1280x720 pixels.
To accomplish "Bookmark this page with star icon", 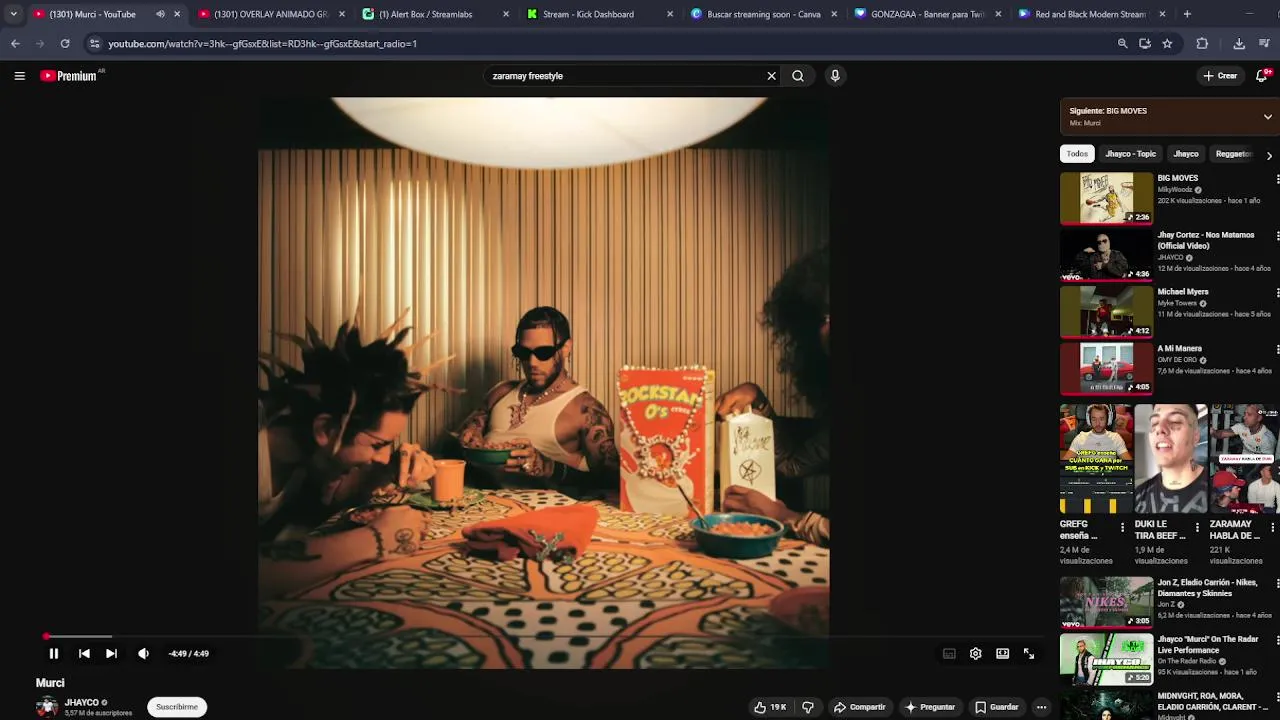I will [x=1167, y=44].
